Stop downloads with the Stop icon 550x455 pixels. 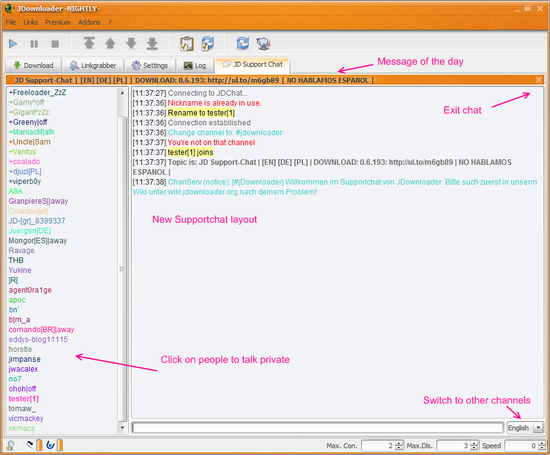(55, 44)
